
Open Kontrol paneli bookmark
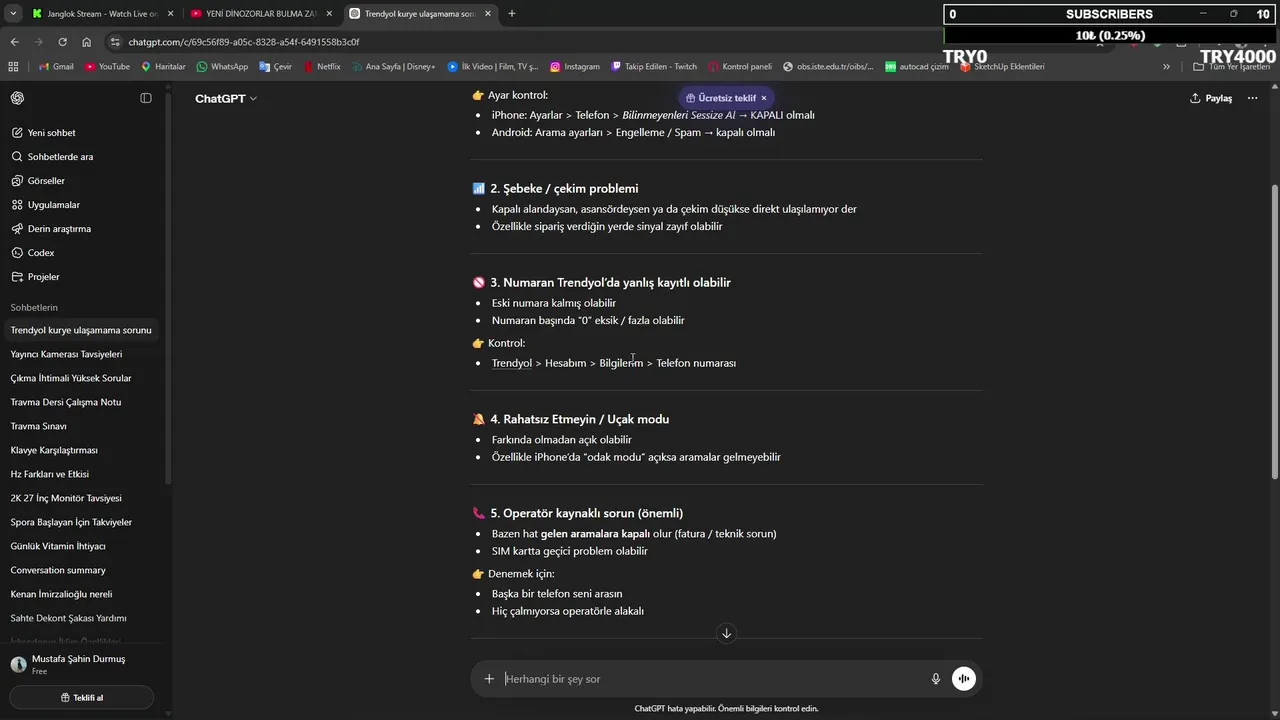click(x=740, y=67)
